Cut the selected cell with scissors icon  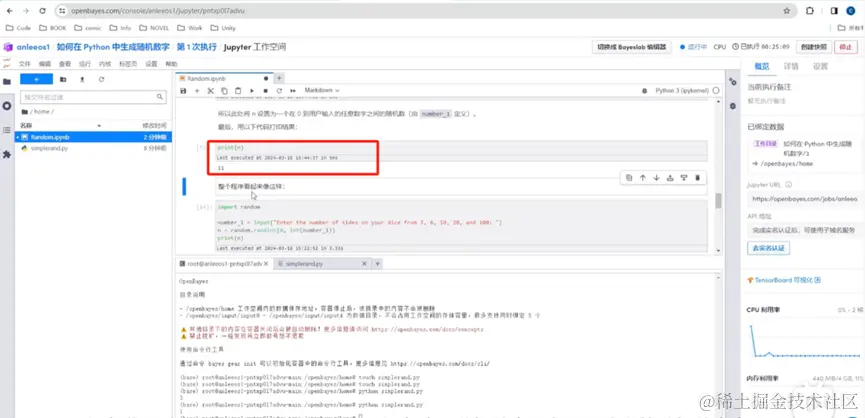click(210, 90)
